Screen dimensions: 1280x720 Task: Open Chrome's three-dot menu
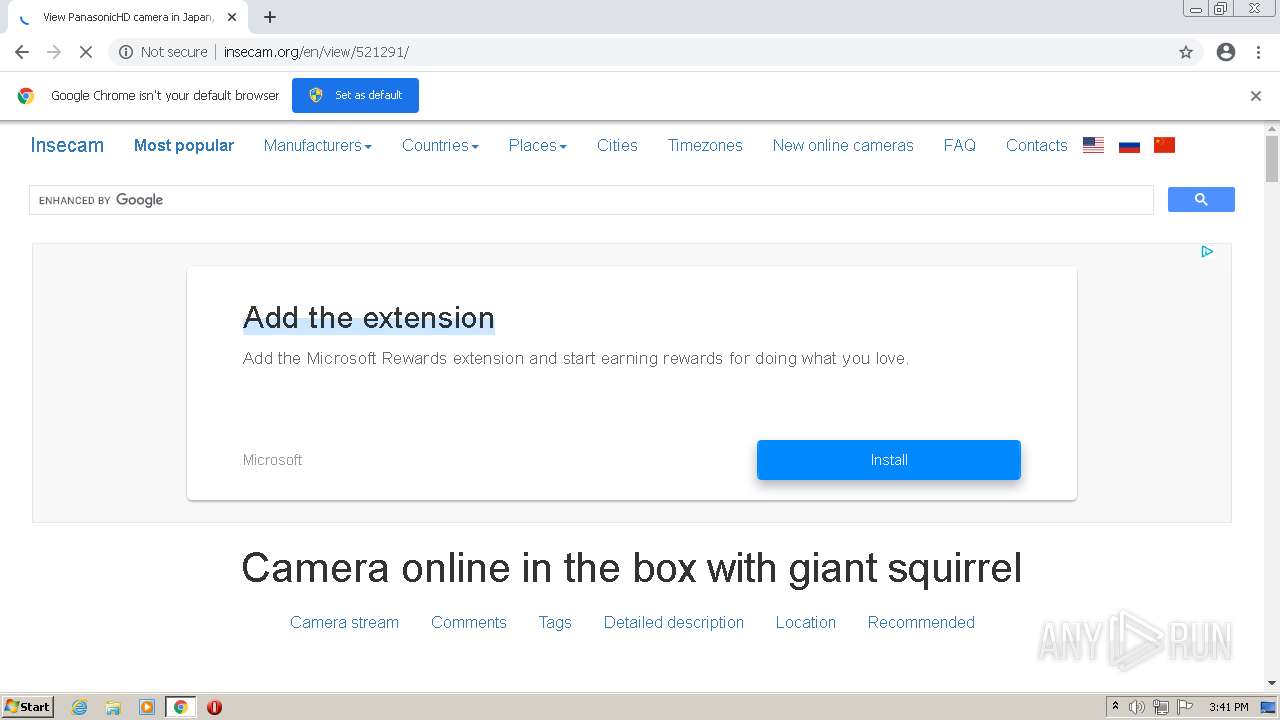[1258, 52]
